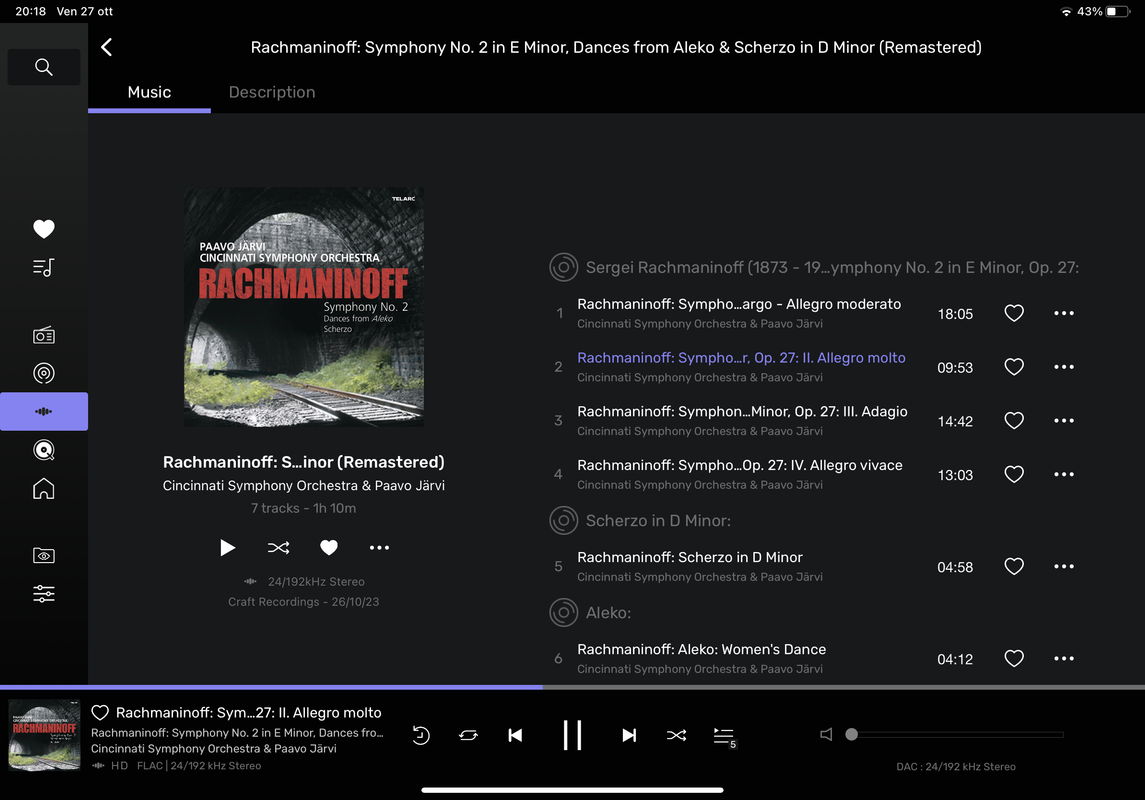Open settings sliders icon in sidebar

(x=44, y=593)
